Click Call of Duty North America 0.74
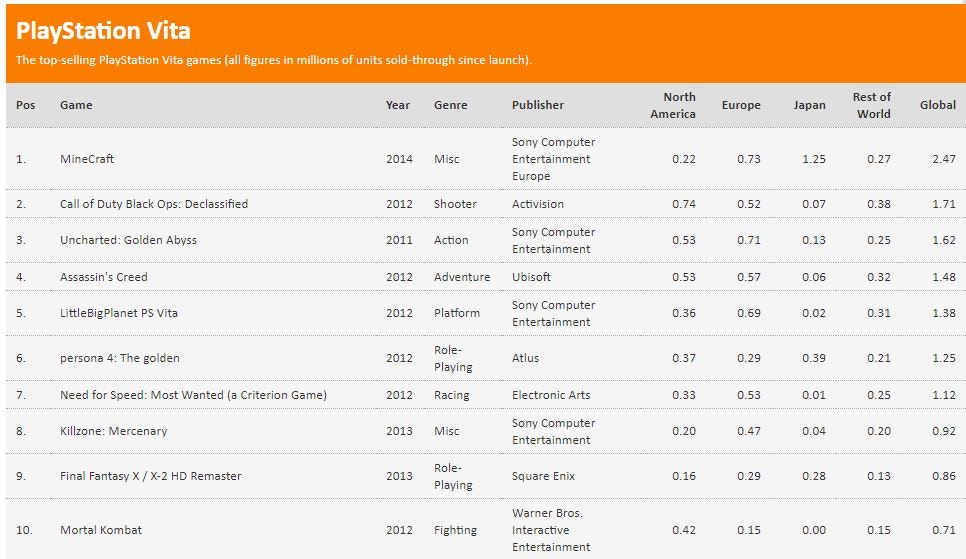Viewport: 966px width, 559px height. click(684, 204)
